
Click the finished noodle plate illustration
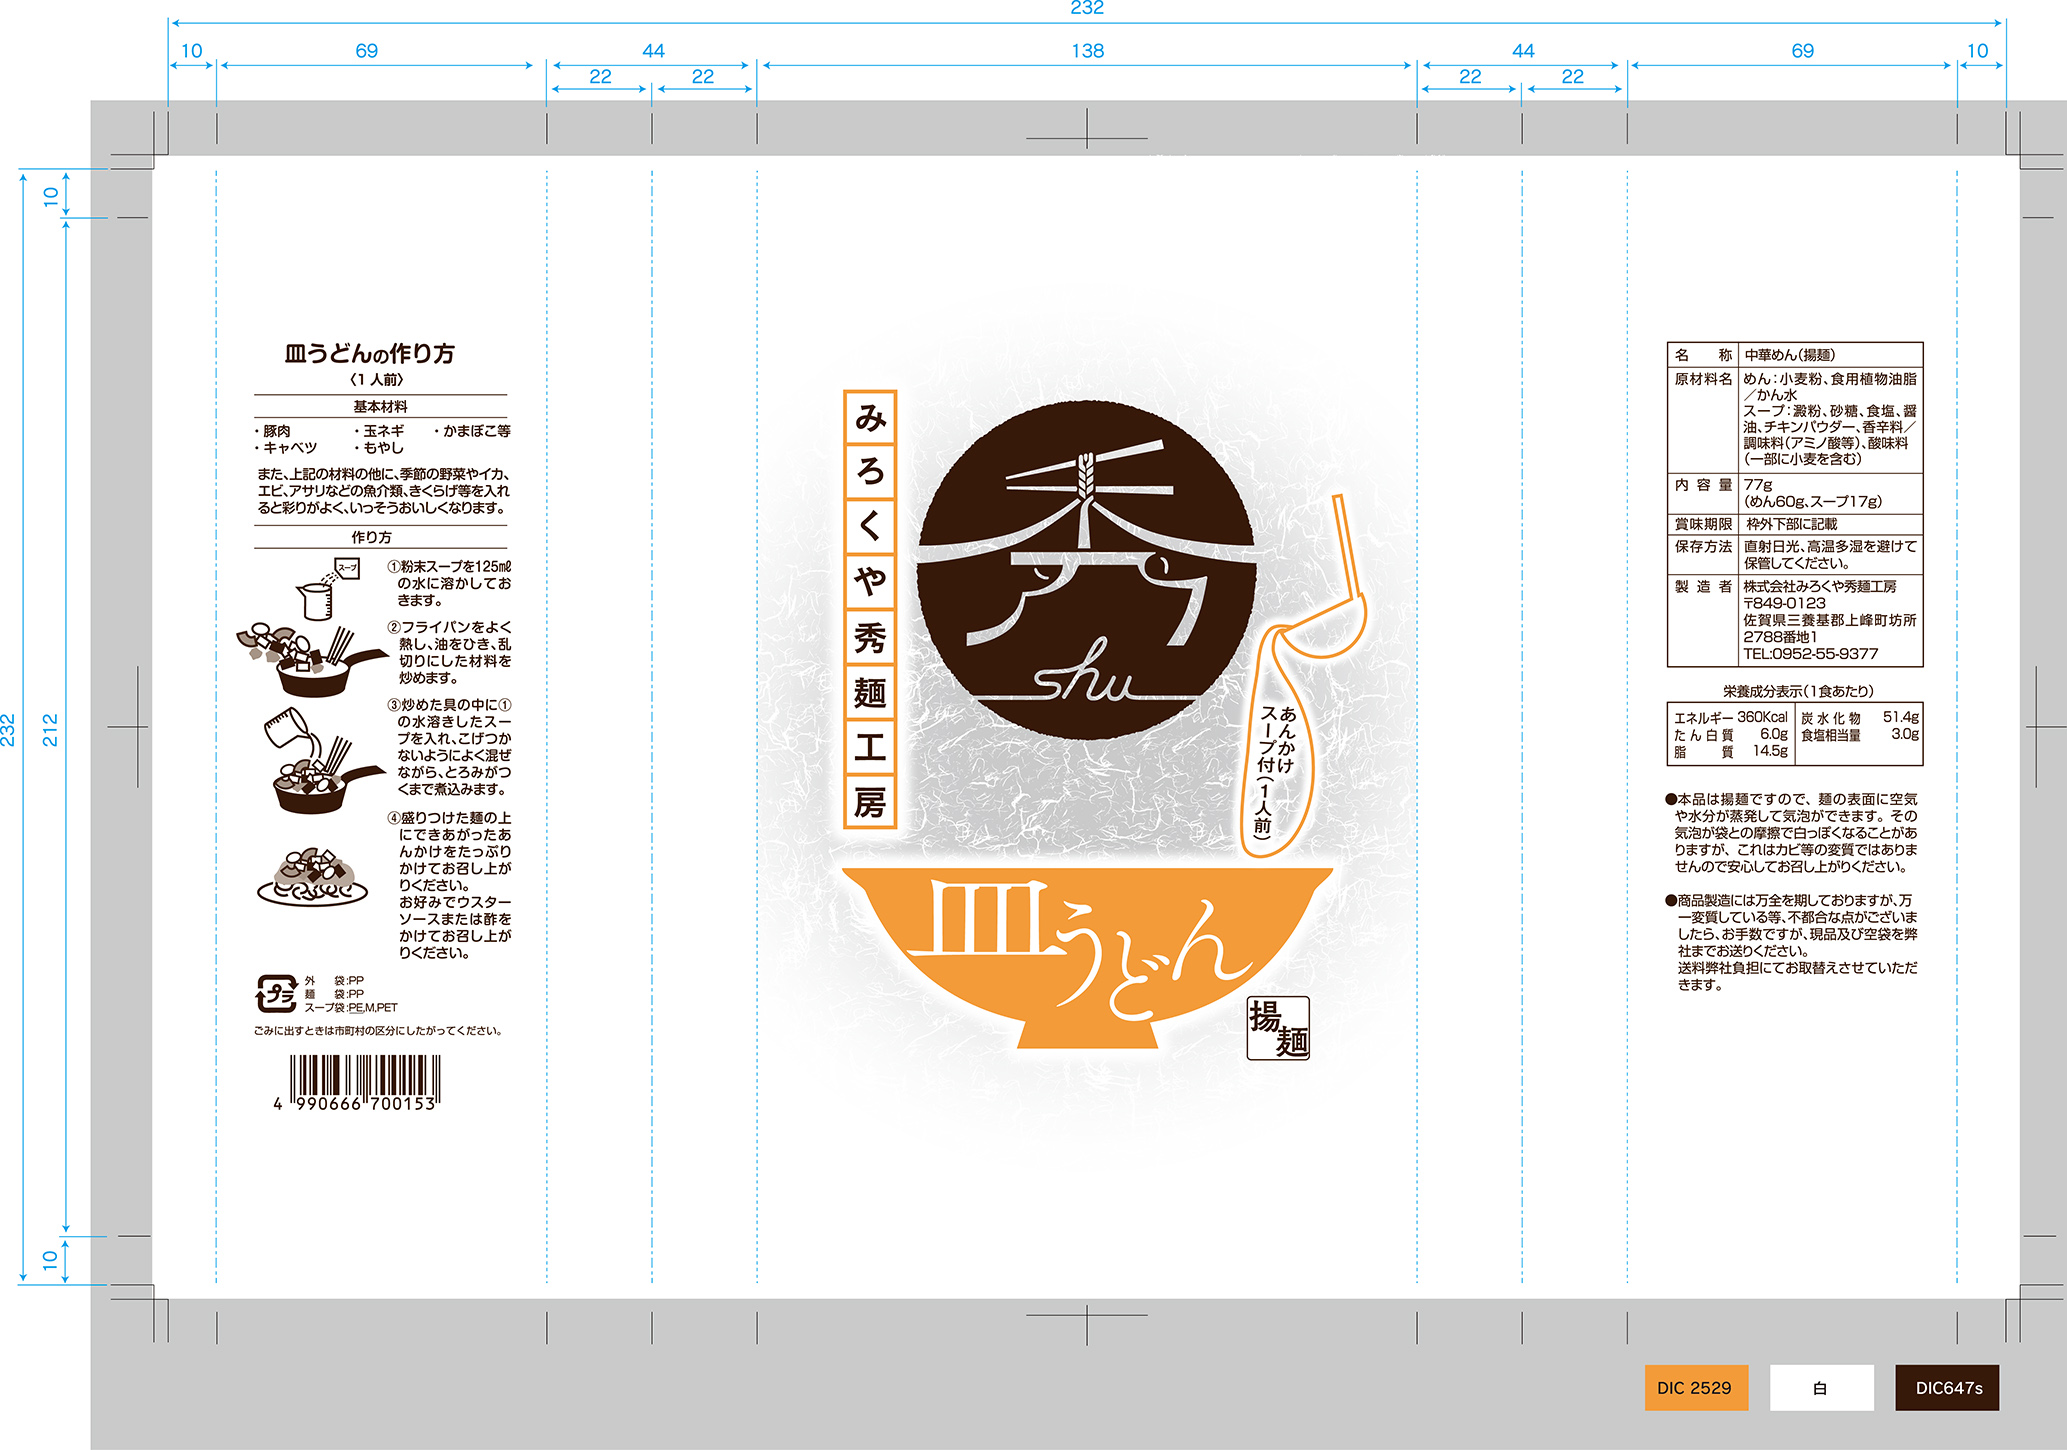(313, 877)
